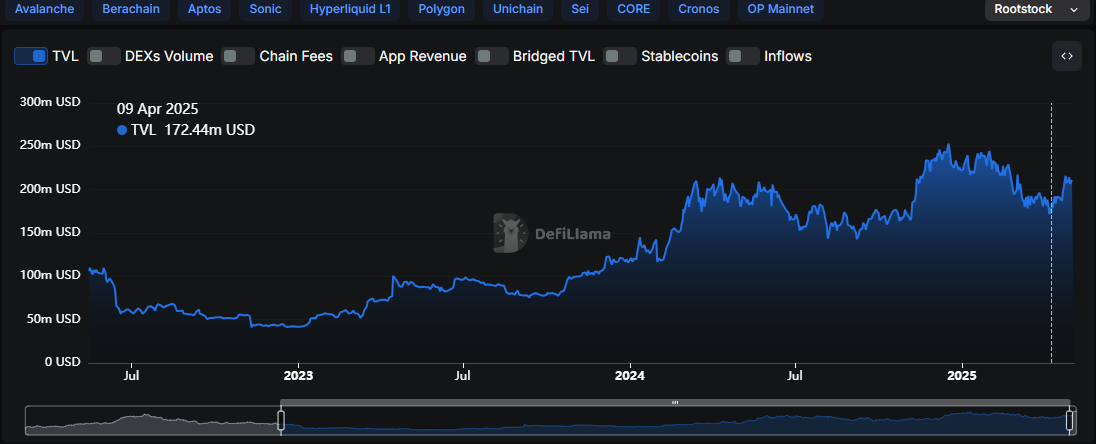Click the chart at the dashed cursor line
The height and width of the screenshot is (444, 1096).
[x=1051, y=233]
